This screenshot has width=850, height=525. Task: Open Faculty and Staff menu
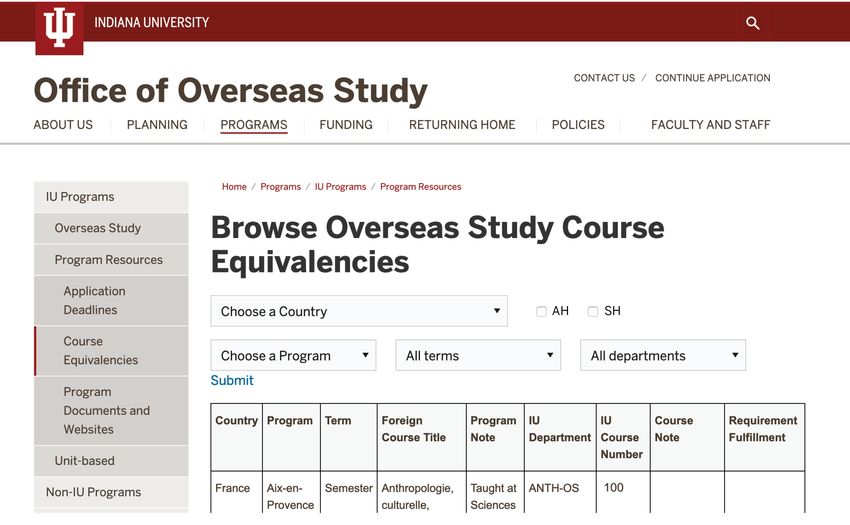coord(710,125)
